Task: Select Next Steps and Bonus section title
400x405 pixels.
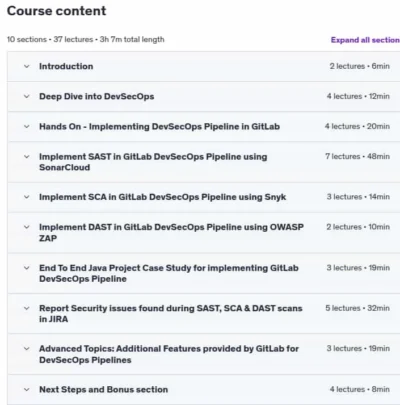Action: click(x=103, y=389)
